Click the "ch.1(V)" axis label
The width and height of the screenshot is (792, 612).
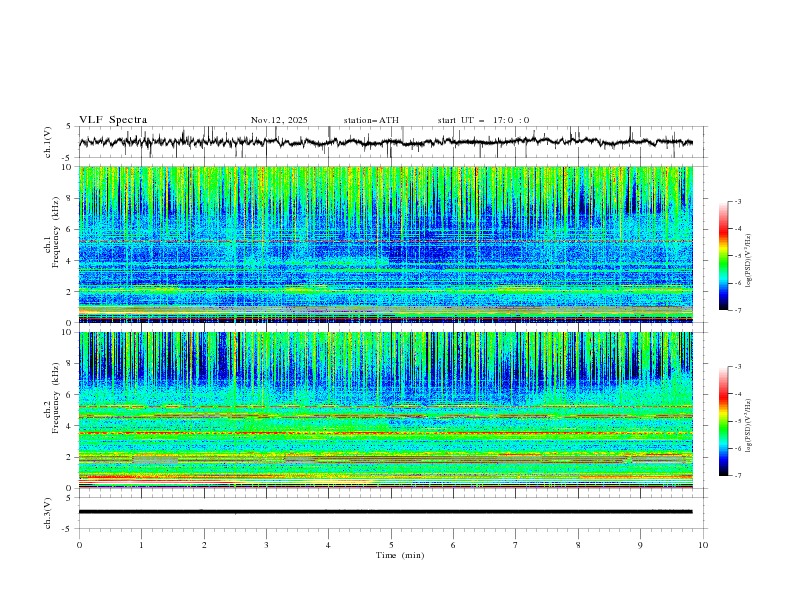(48, 142)
